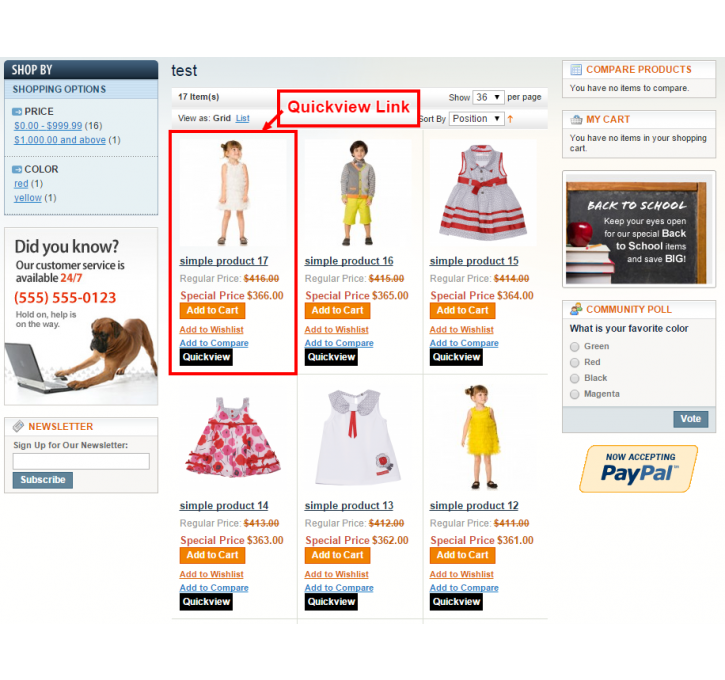Click the newsletter email input field
Image resolution: width=725 pixels, height=680 pixels.
click(x=81, y=461)
